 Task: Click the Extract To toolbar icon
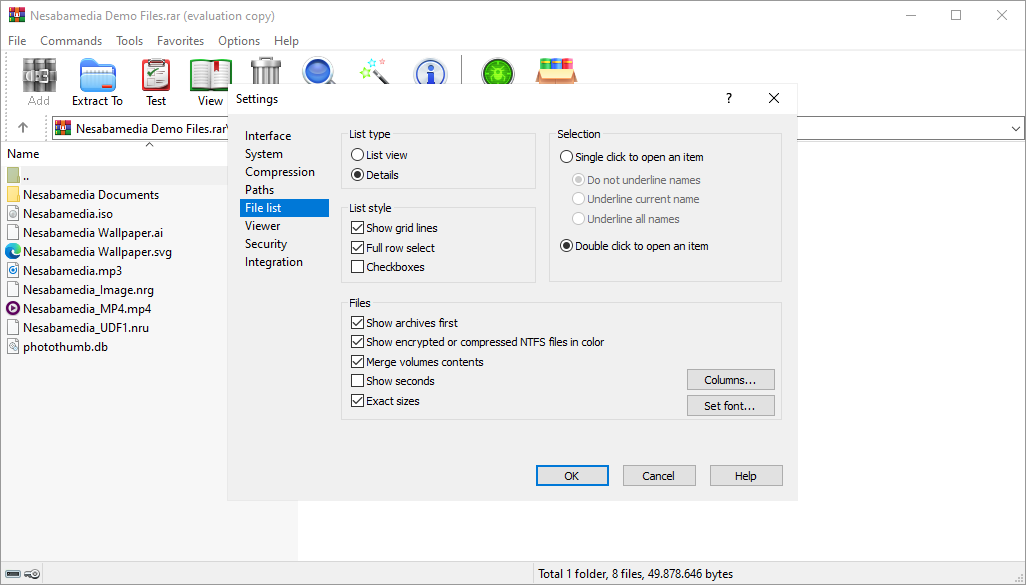pyautogui.click(x=97, y=76)
